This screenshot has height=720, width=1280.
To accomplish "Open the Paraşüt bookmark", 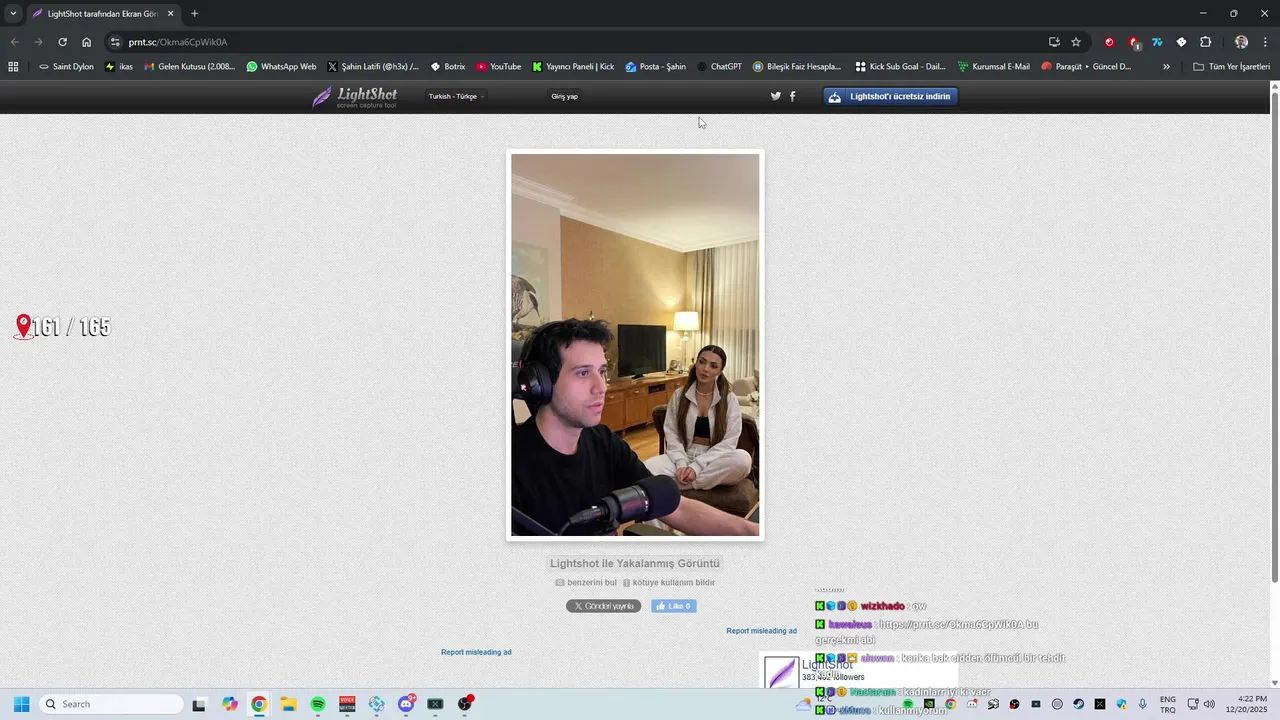I will coord(1086,67).
